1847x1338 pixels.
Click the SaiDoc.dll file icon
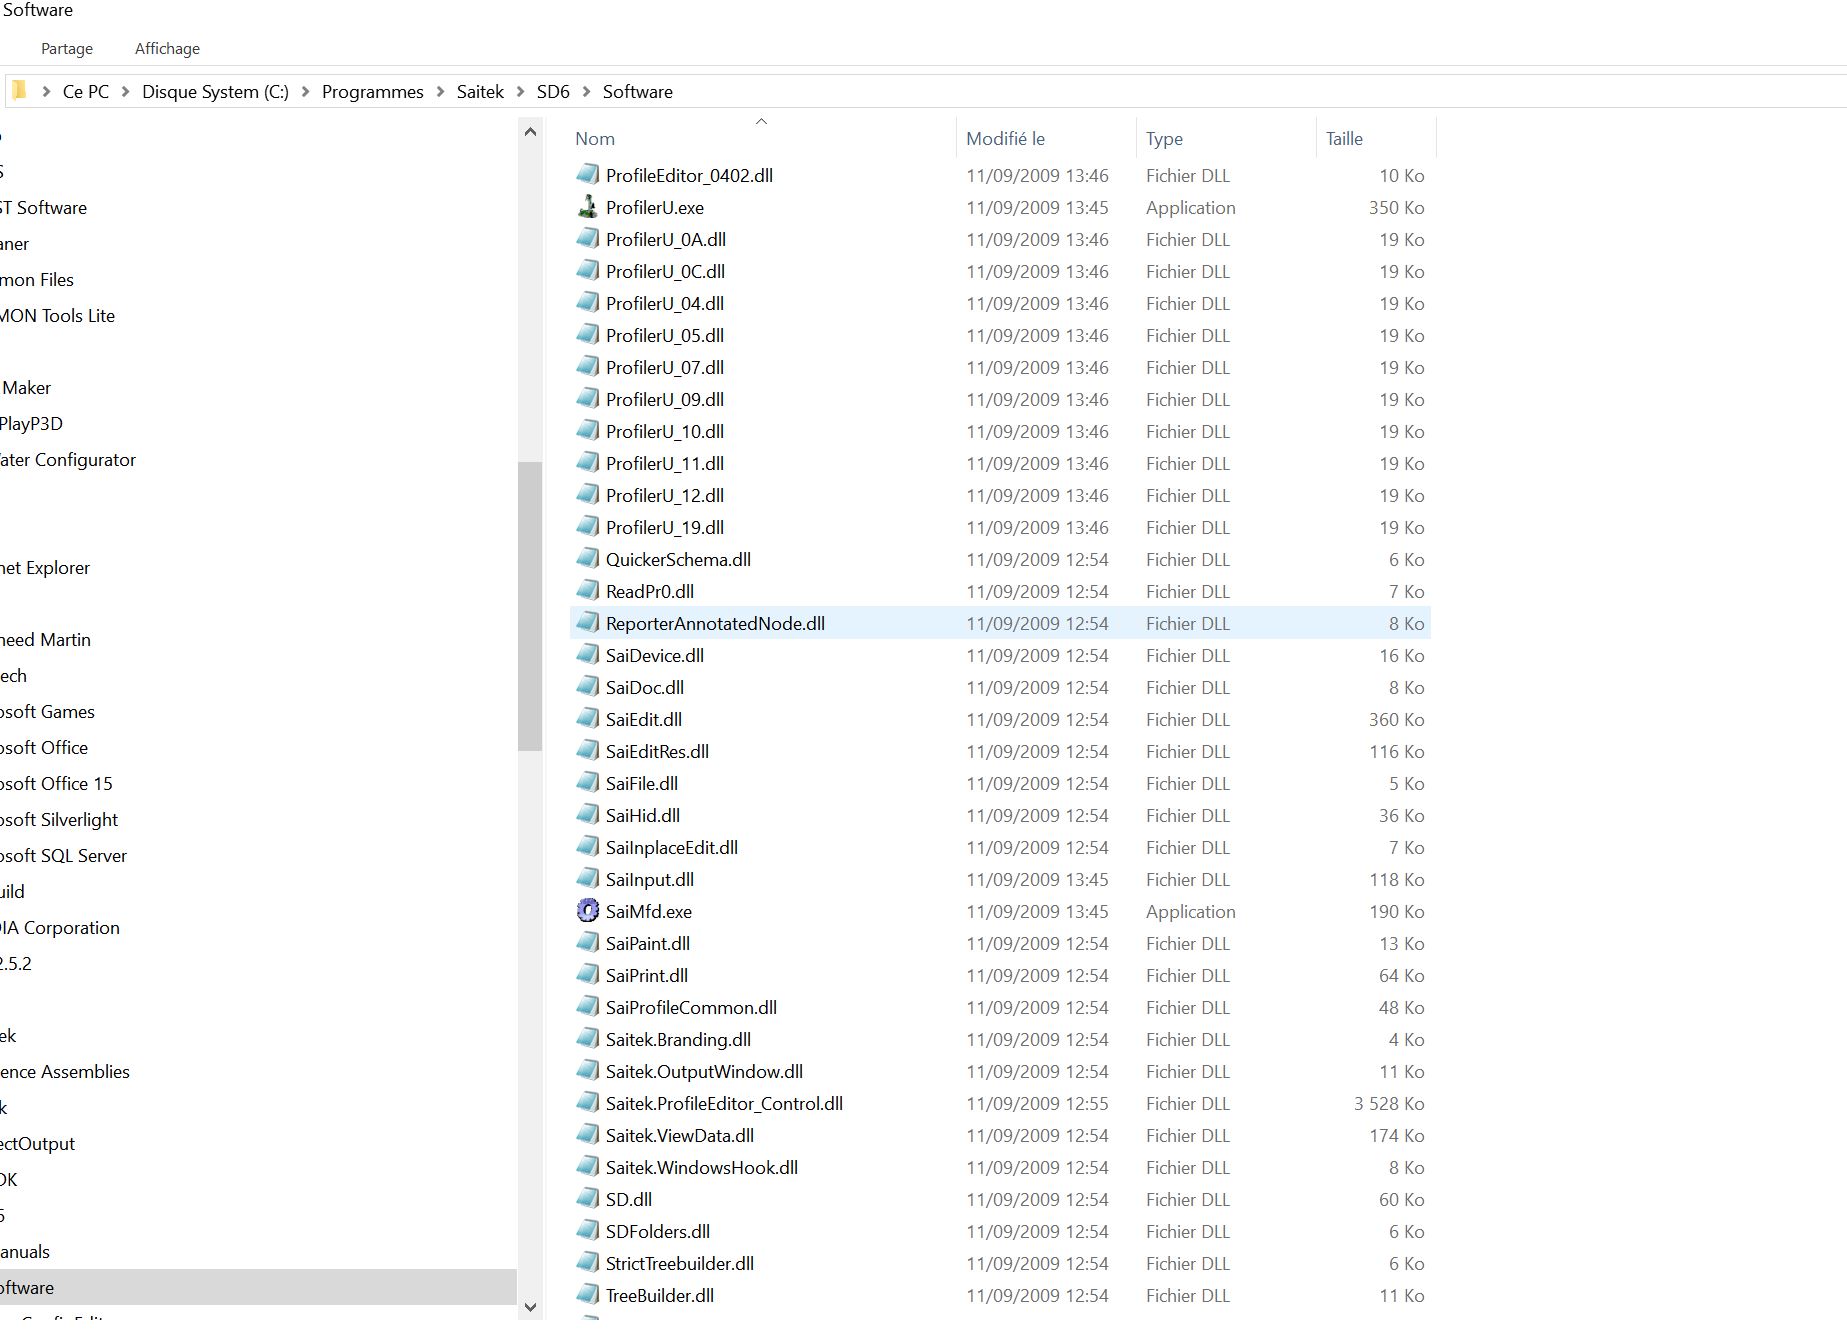click(x=588, y=687)
